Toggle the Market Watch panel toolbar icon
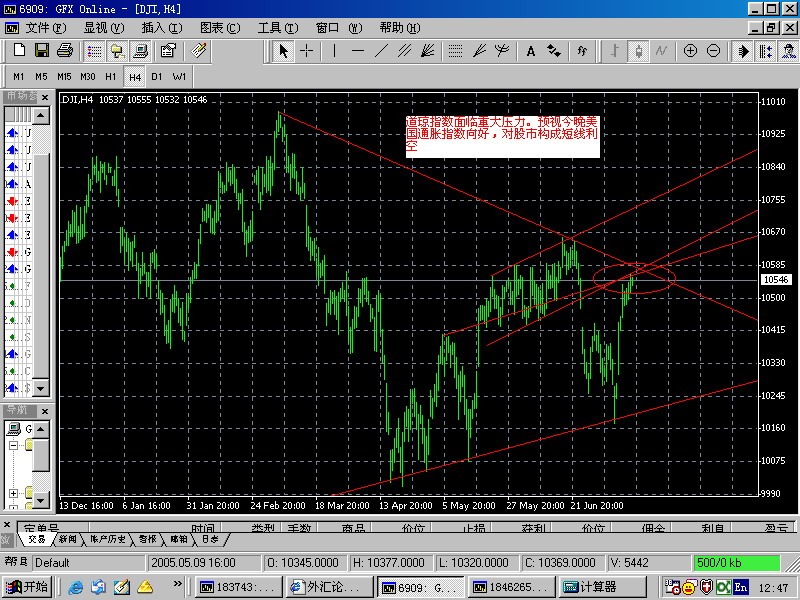This screenshot has height=600, width=800. pyautogui.click(x=94, y=51)
